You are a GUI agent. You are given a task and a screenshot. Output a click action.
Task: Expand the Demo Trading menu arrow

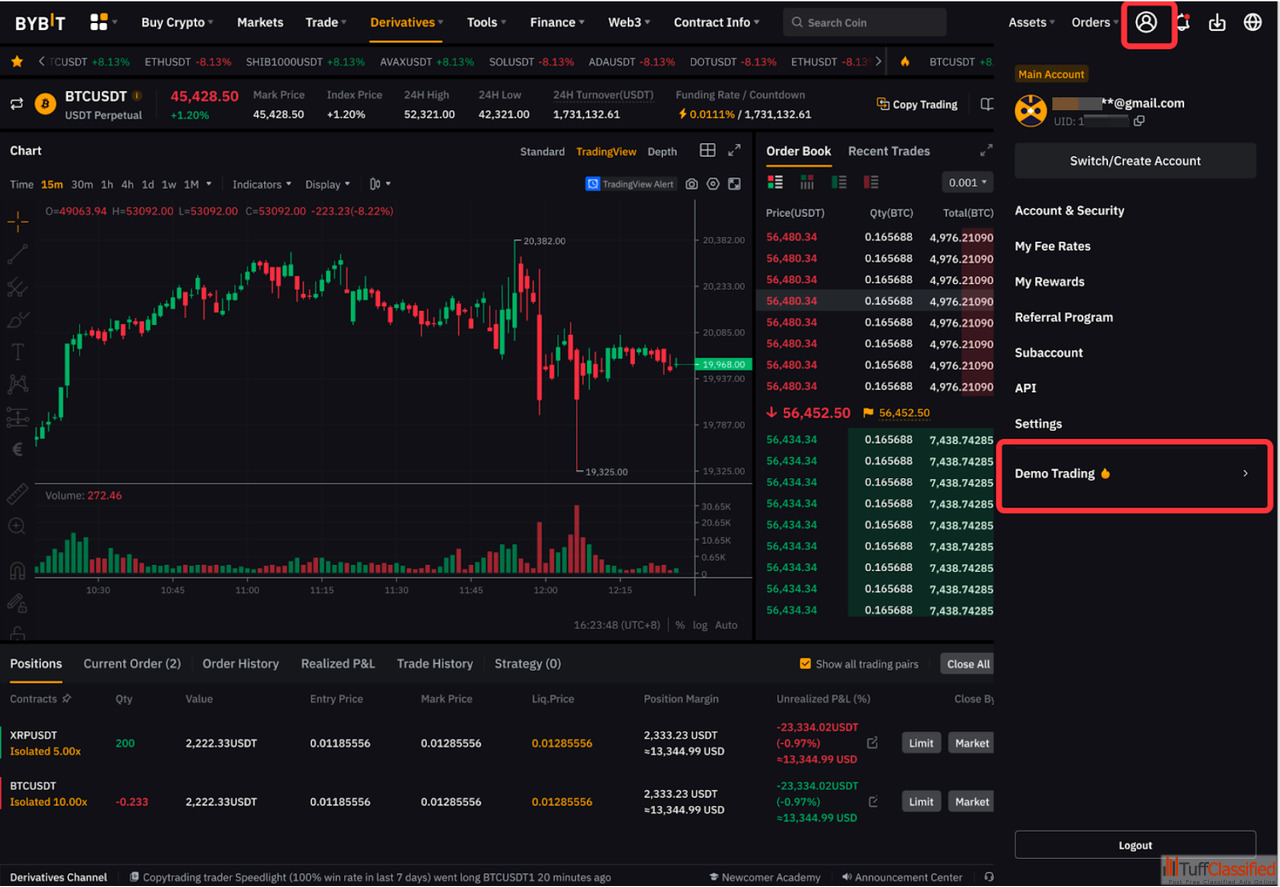[1245, 474]
